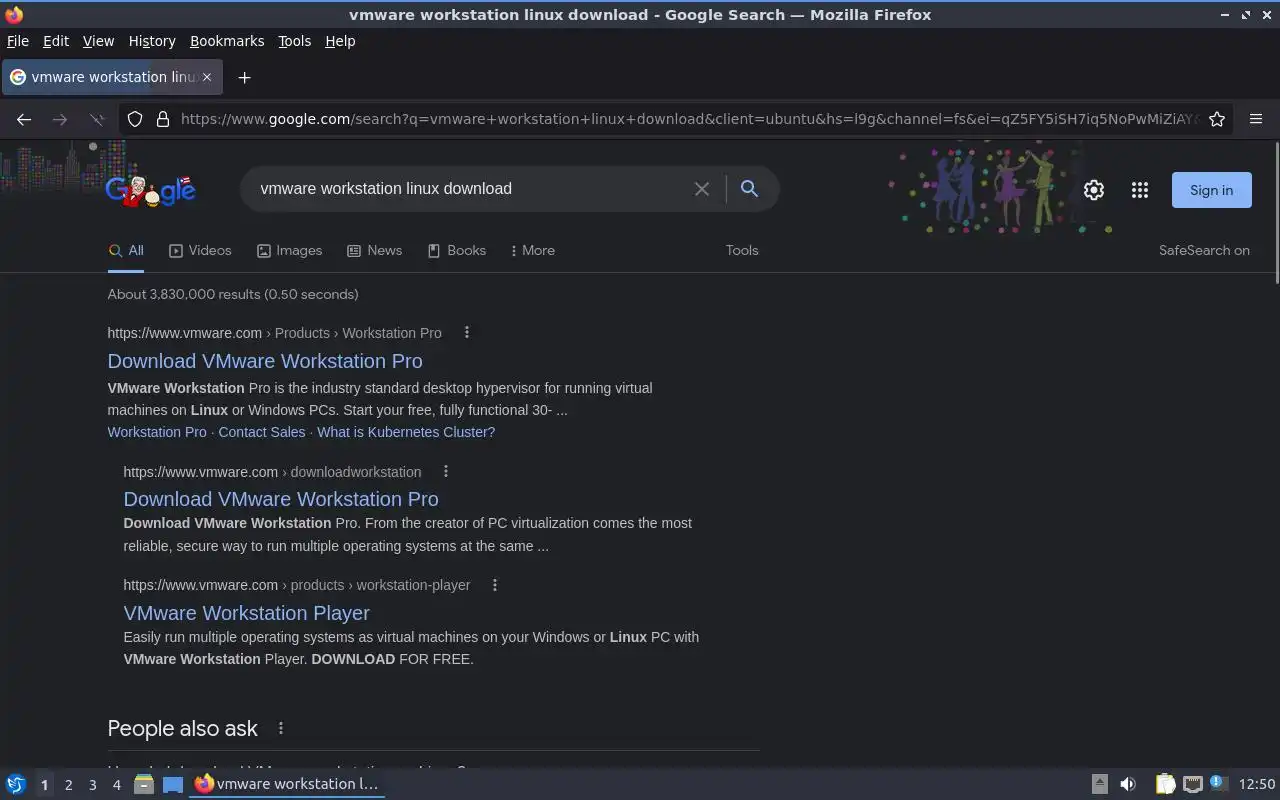Expand the search Tools options
Screen dimensions: 1280x800
pos(742,250)
